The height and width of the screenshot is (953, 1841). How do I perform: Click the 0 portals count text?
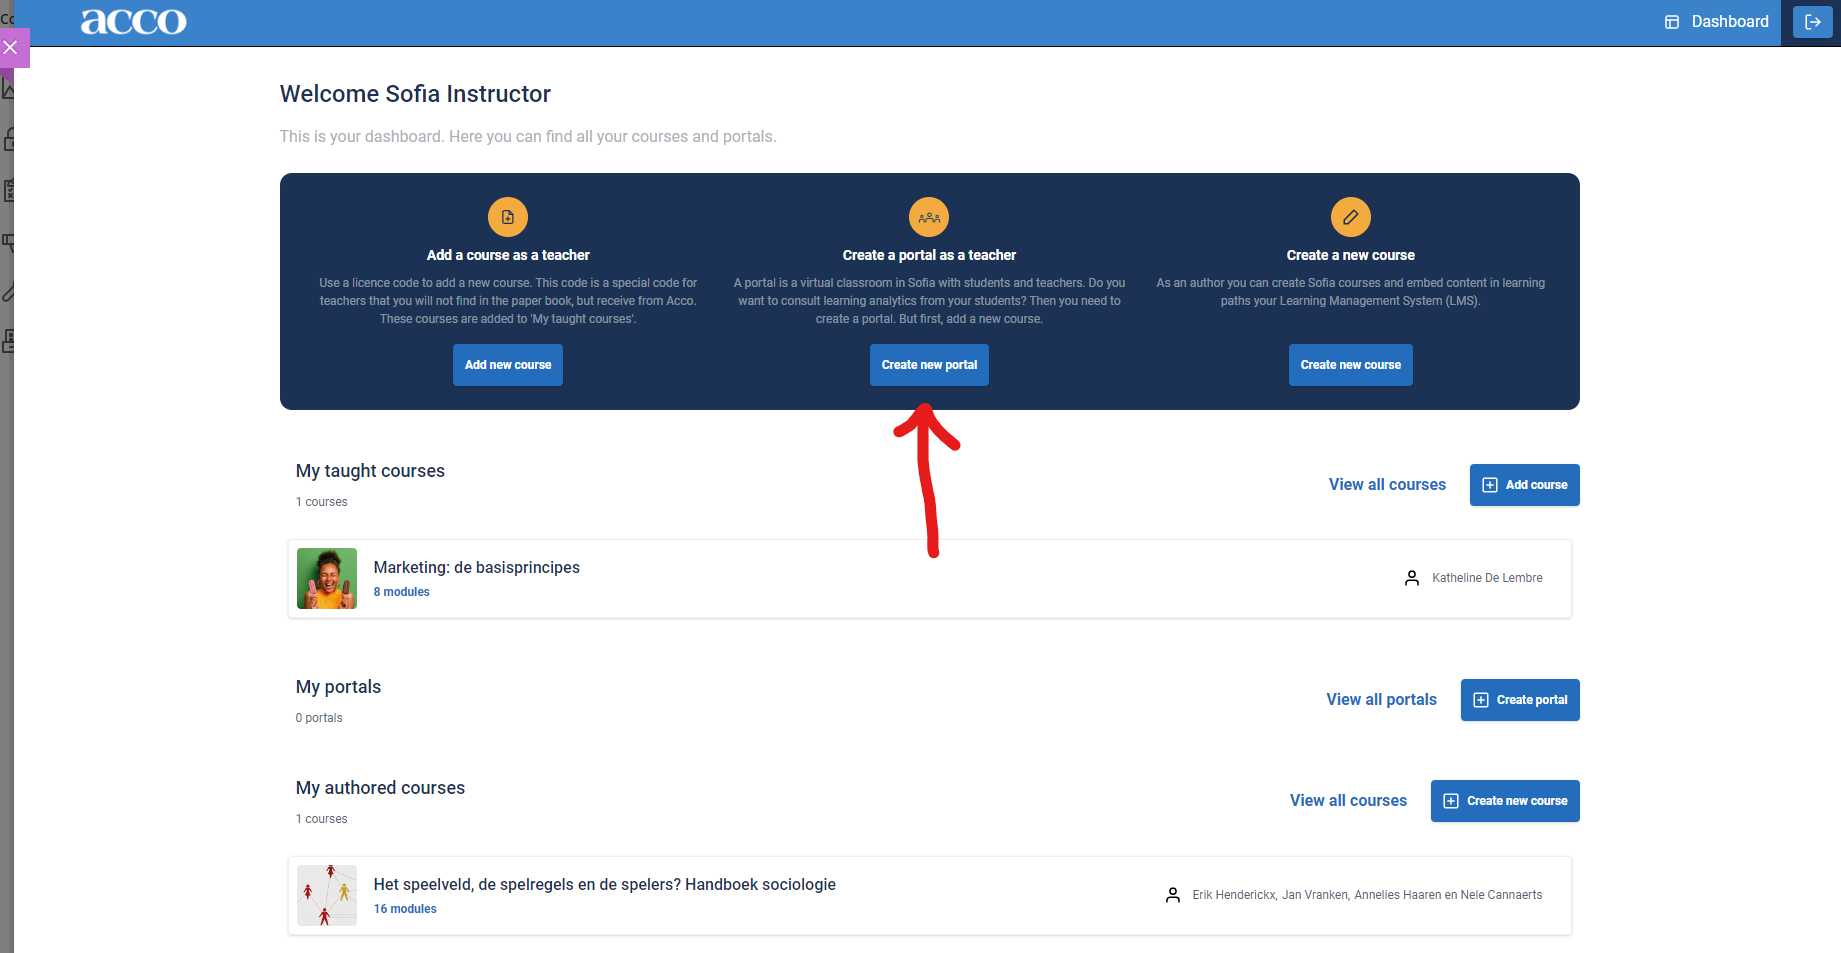click(x=319, y=718)
